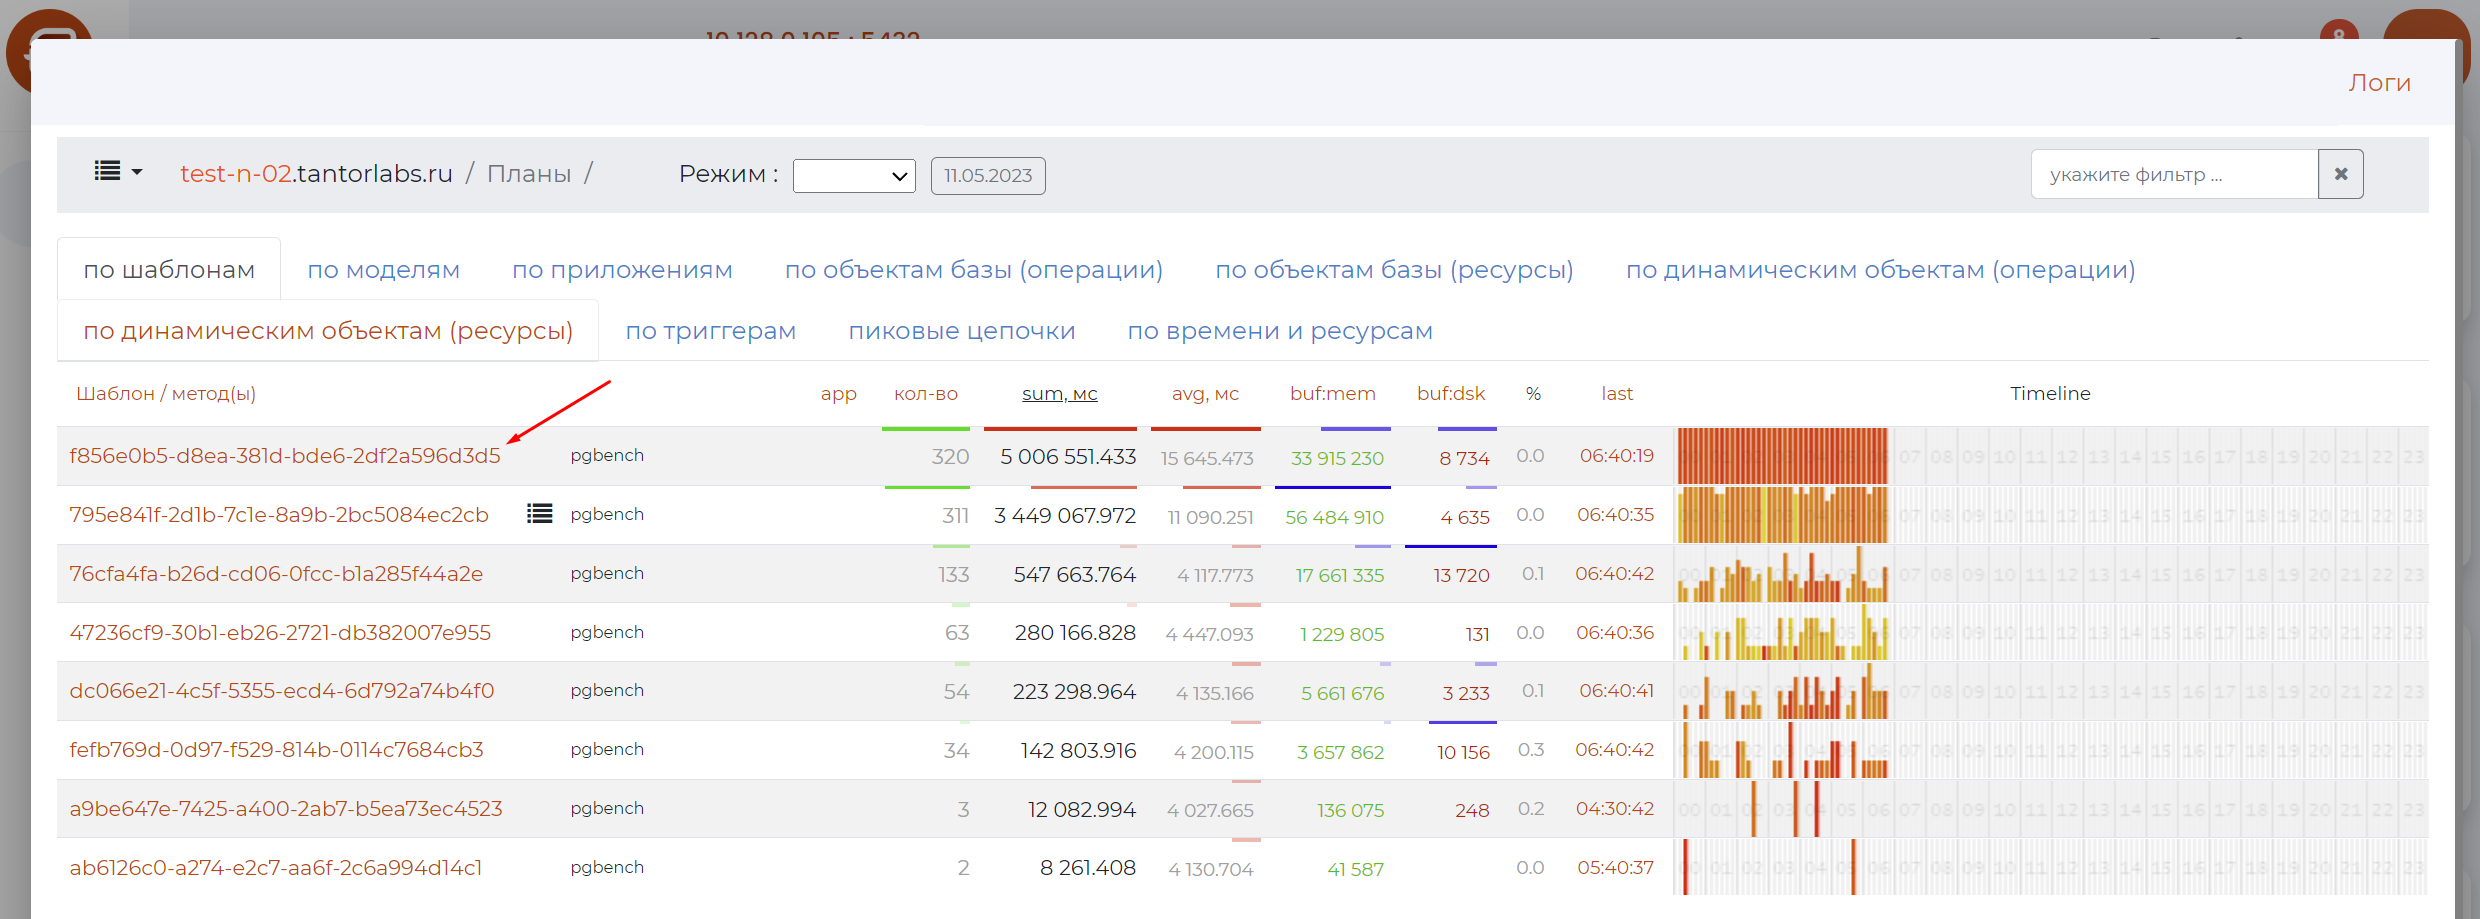Open the Режим dropdown
Viewport: 2480px width, 919px height.
[x=854, y=176]
